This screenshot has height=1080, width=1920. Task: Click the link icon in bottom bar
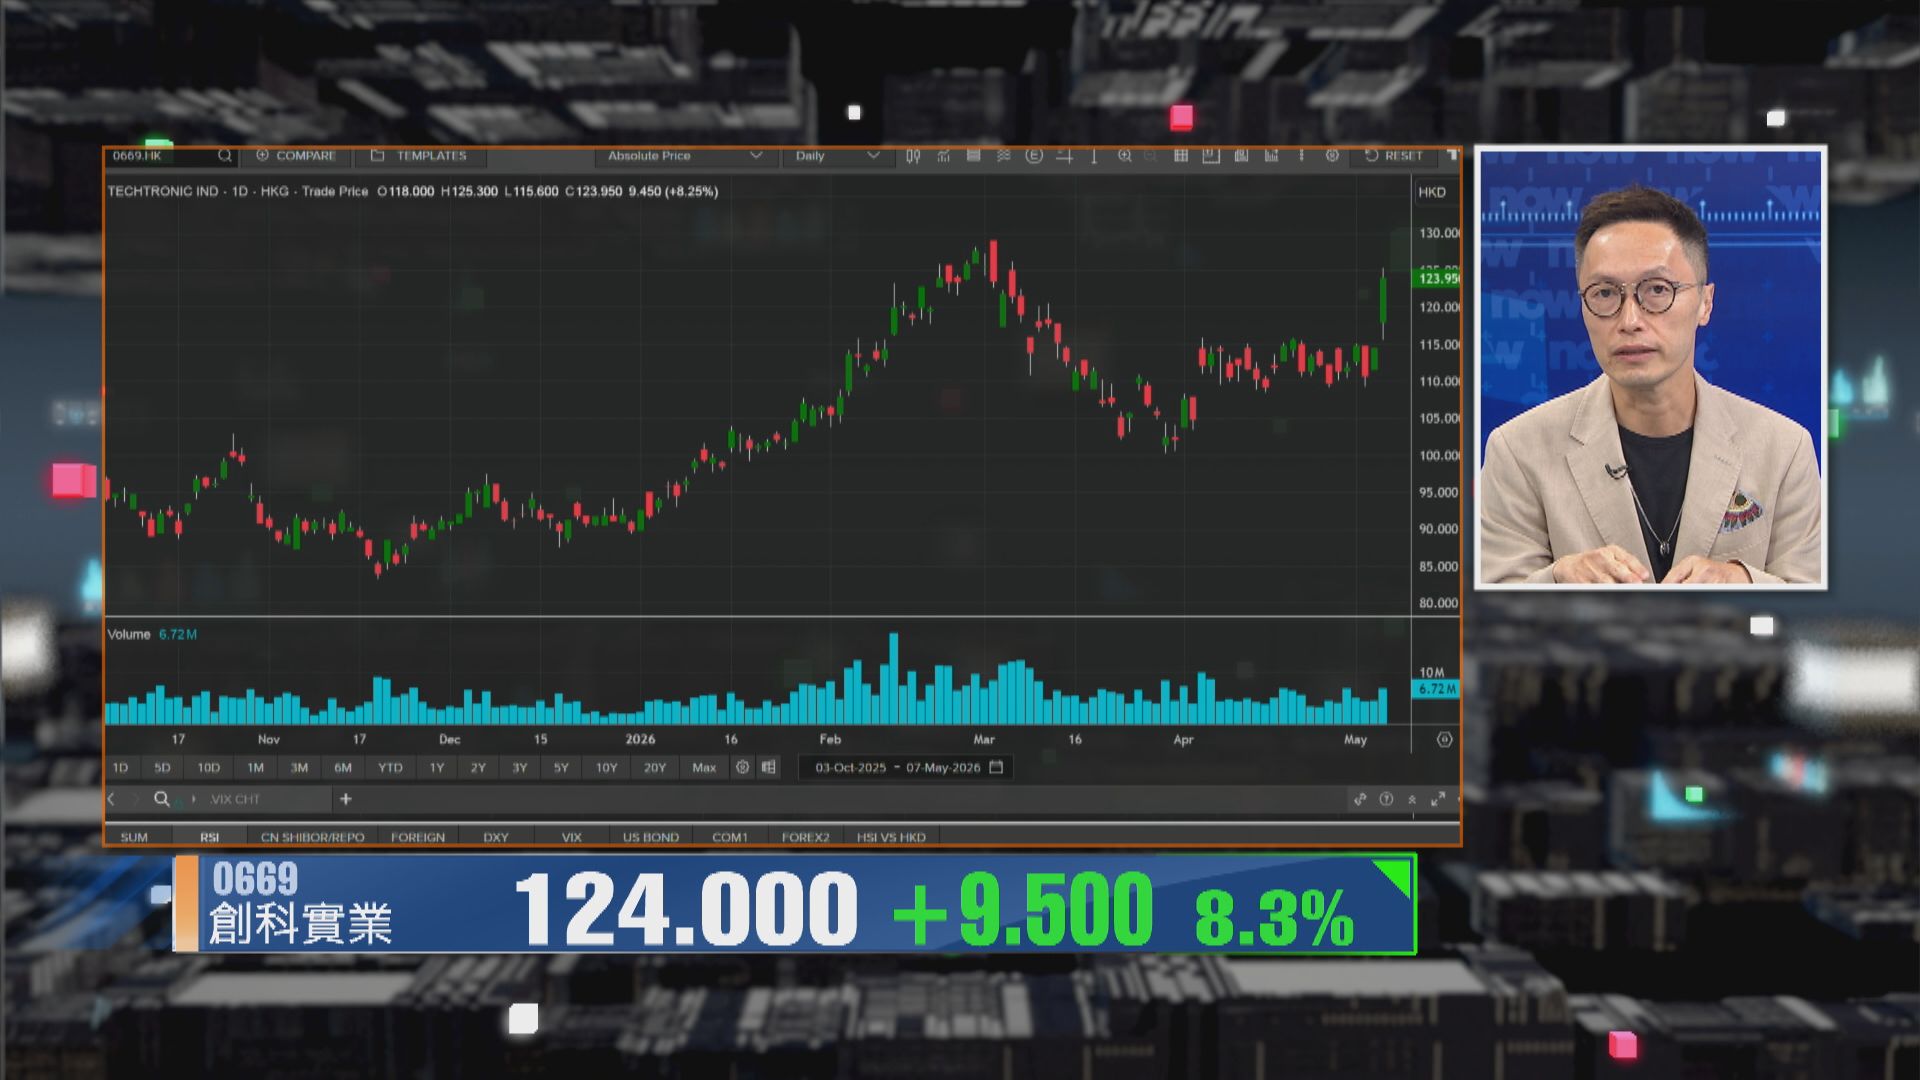(x=1360, y=799)
